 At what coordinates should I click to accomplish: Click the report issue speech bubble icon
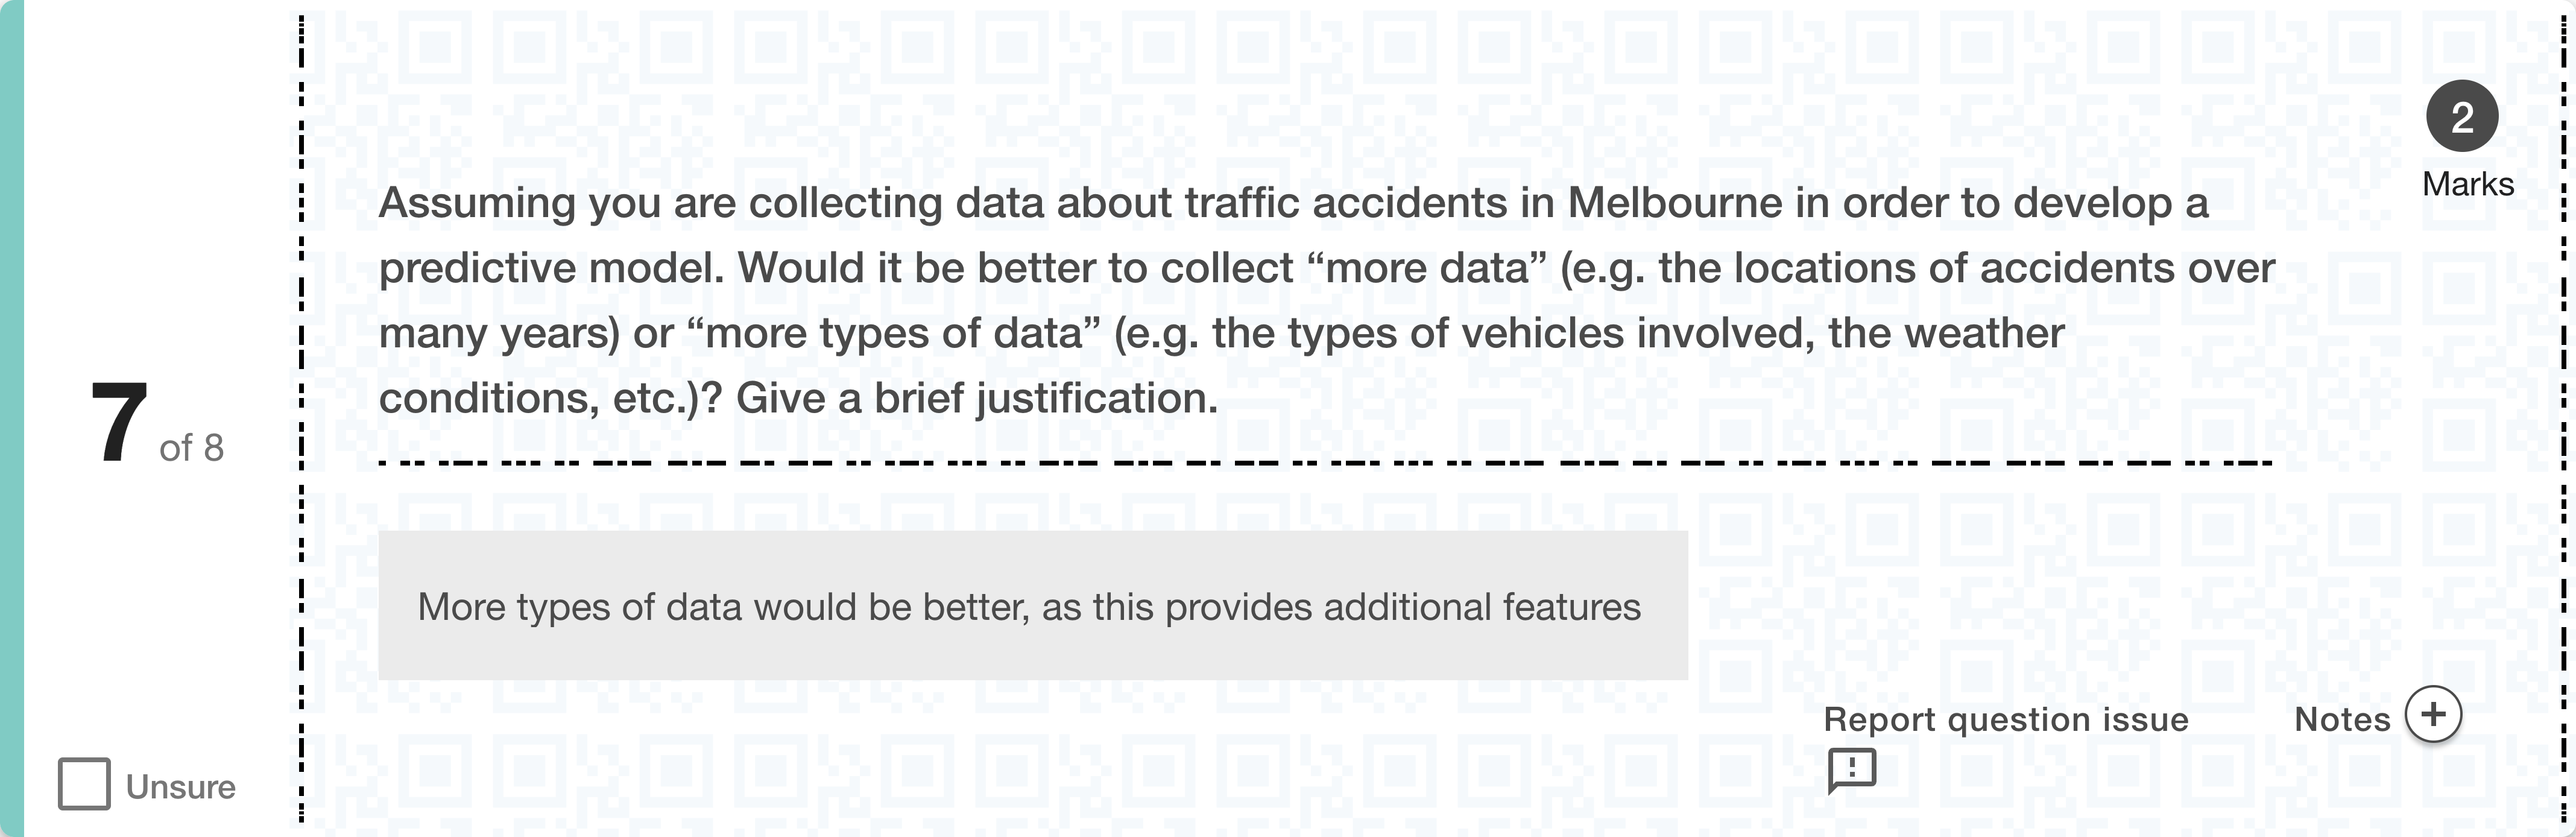1851,770
